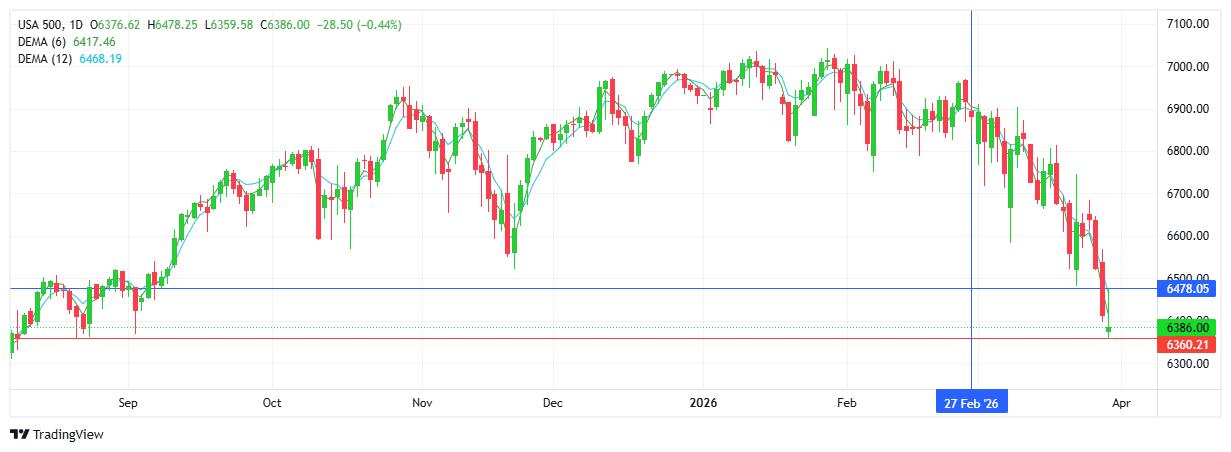Click the blue 6478.05 price label
This screenshot has height=452, width=1231.
click(x=1188, y=288)
